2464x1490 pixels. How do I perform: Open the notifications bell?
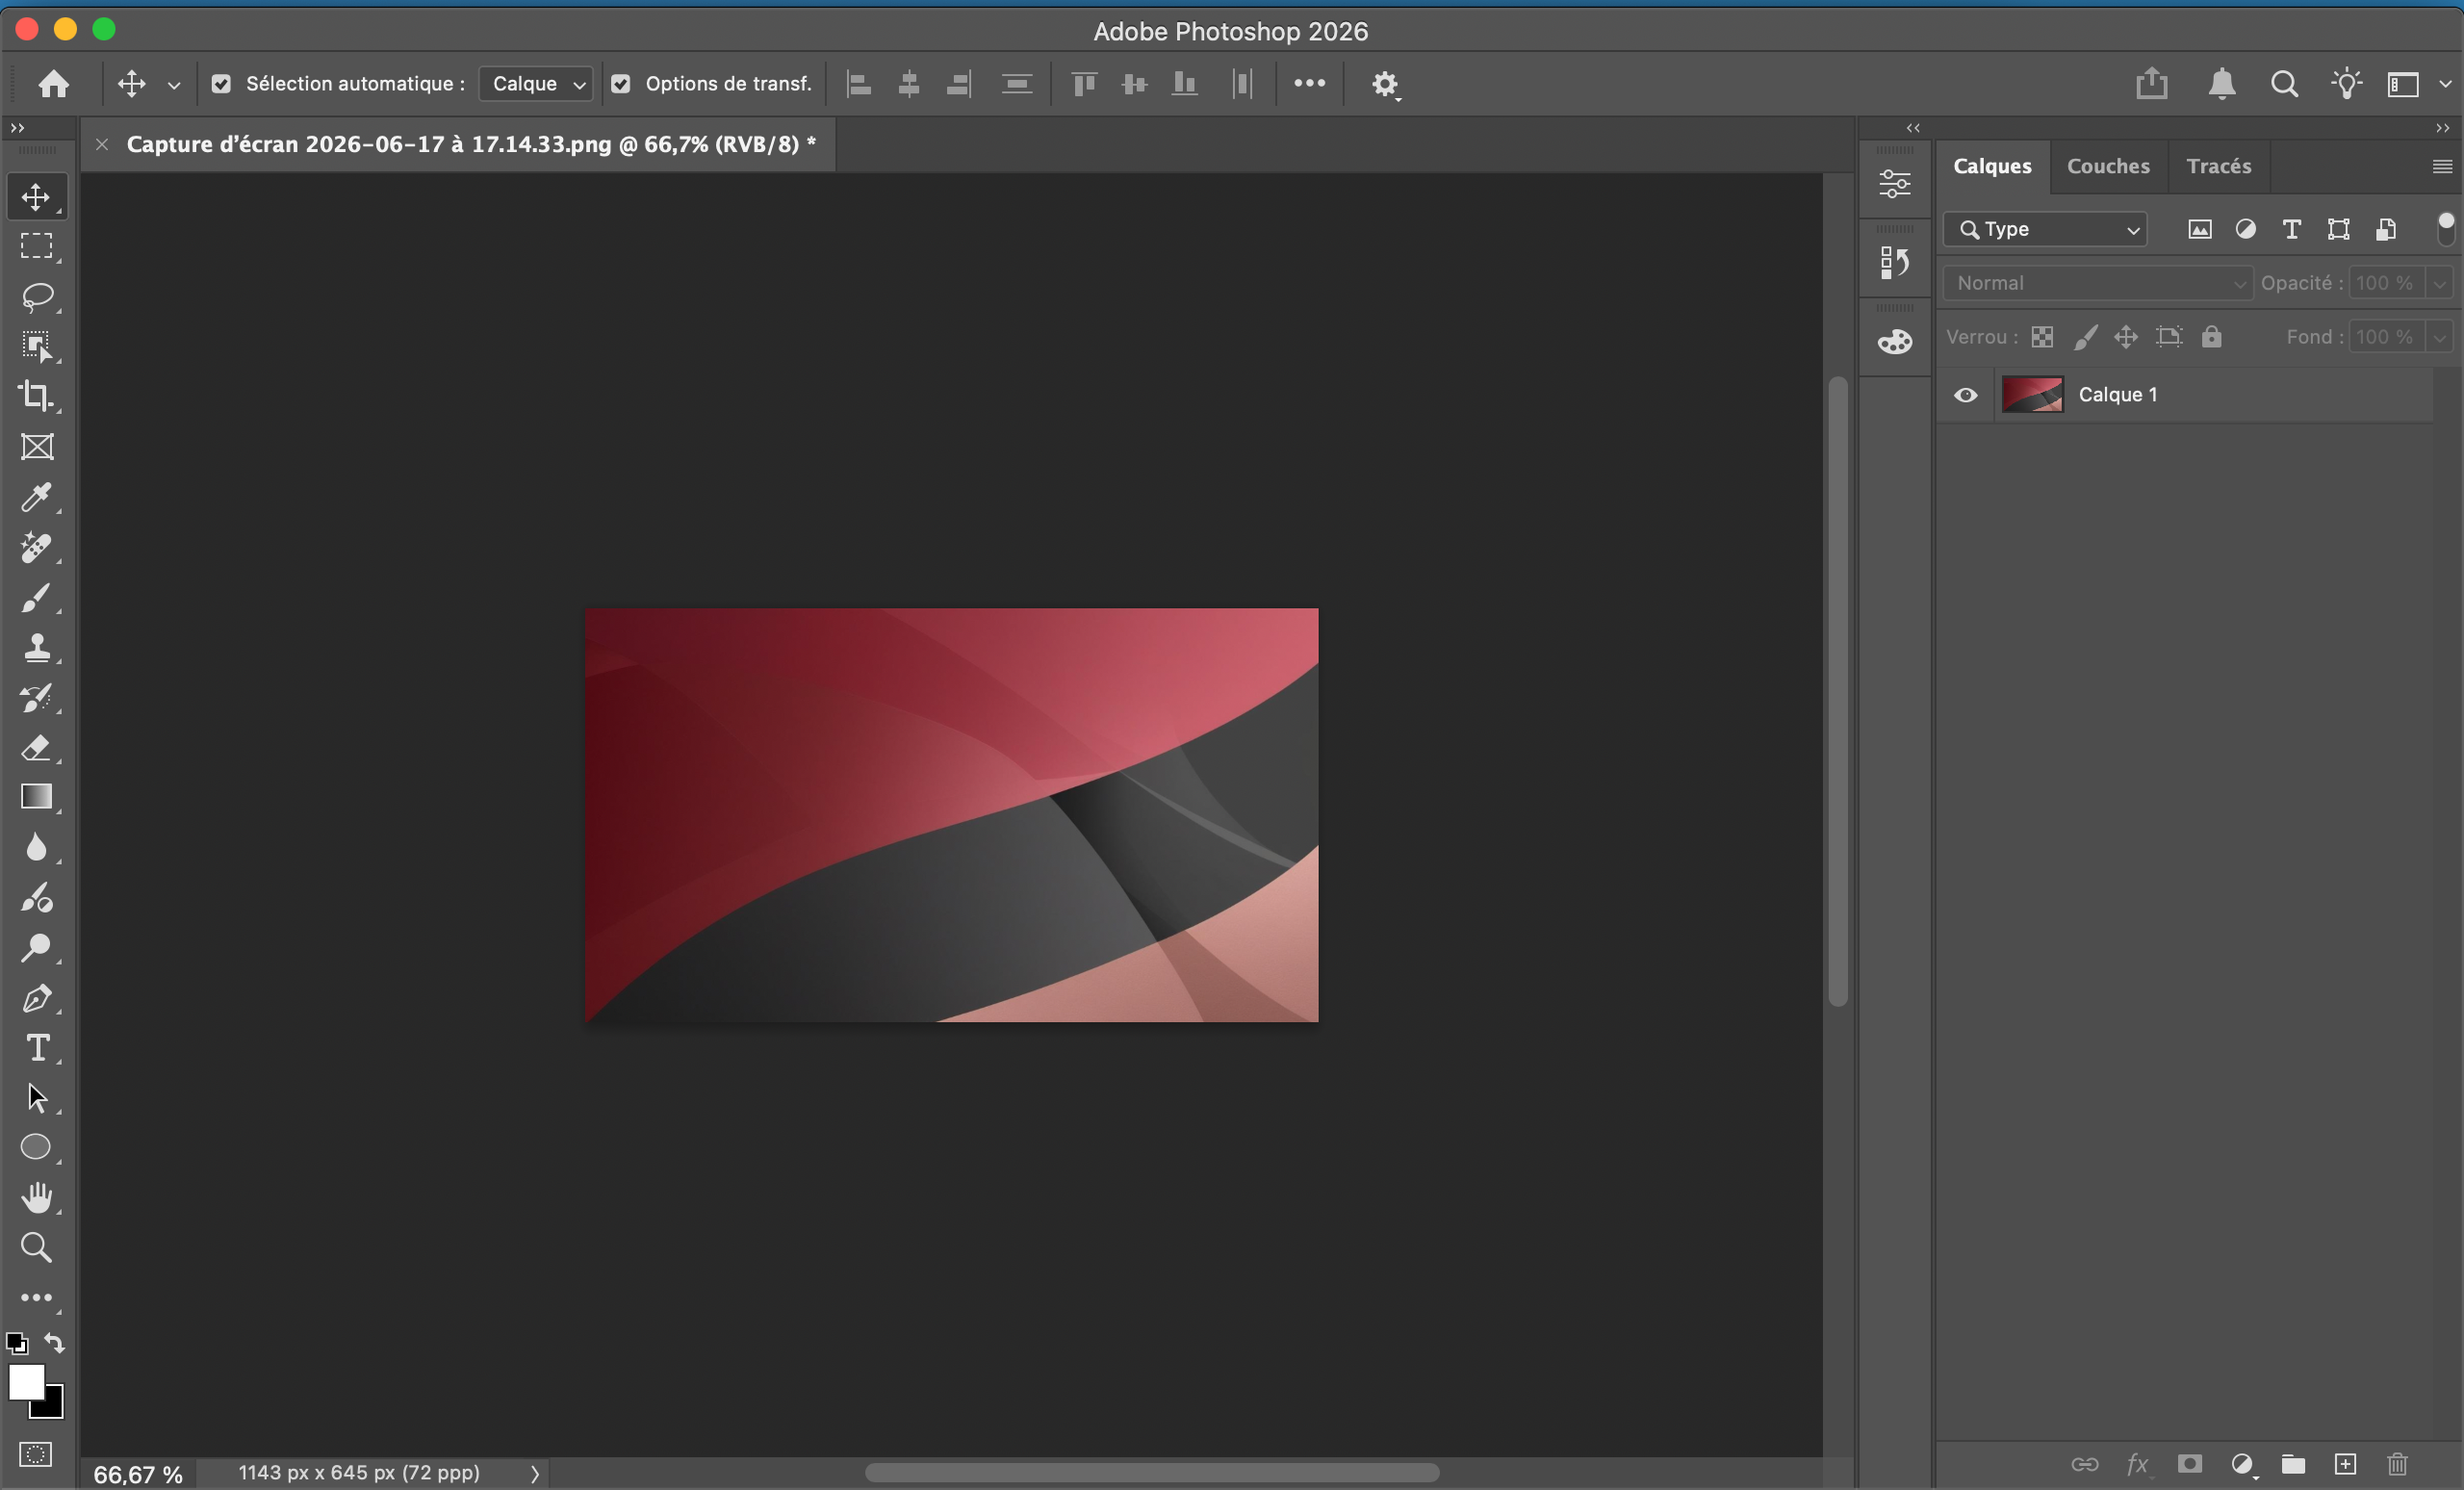point(2222,84)
